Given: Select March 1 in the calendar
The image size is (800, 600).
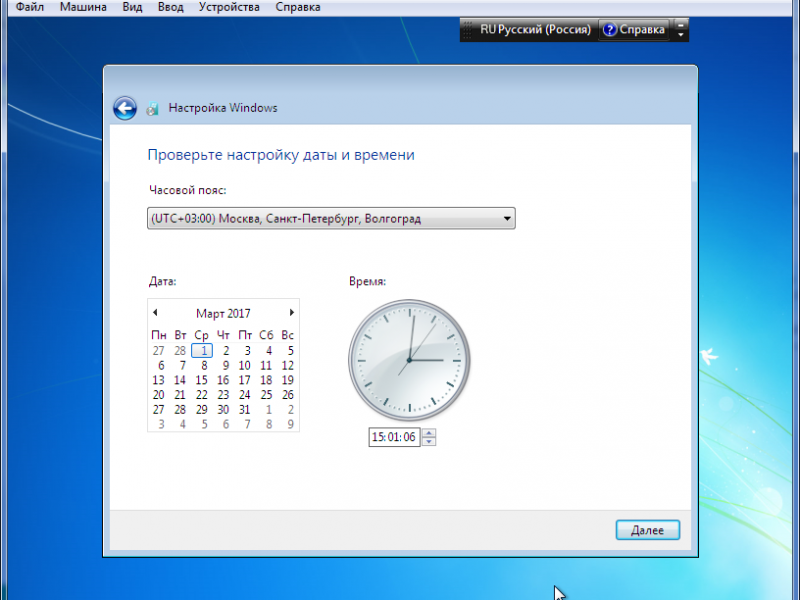Looking at the screenshot, I should [202, 351].
